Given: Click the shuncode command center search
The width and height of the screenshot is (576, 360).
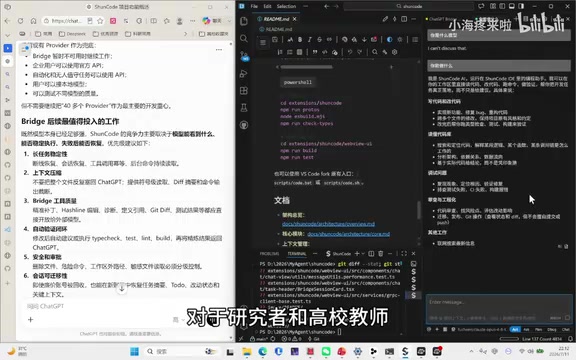Looking at the screenshot, I should click(x=408, y=6).
